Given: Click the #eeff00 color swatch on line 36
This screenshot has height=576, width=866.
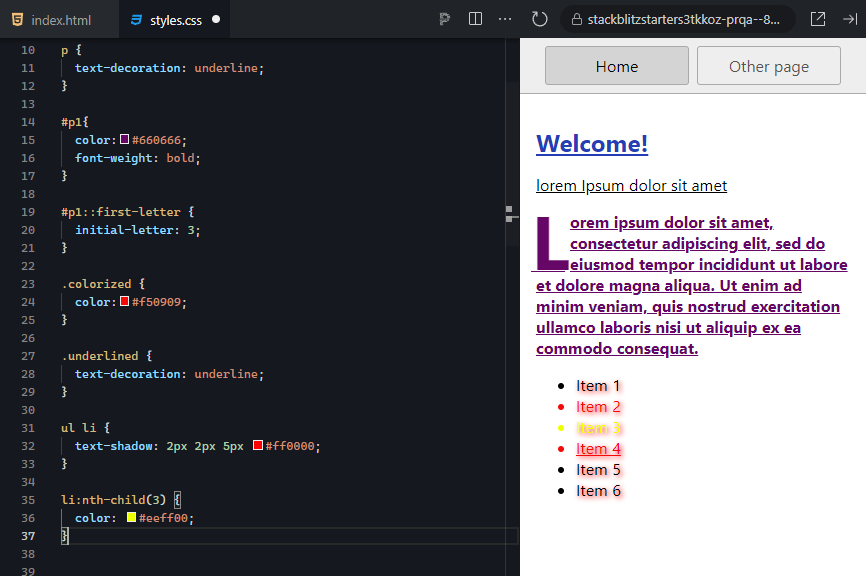Looking at the screenshot, I should tap(131, 517).
